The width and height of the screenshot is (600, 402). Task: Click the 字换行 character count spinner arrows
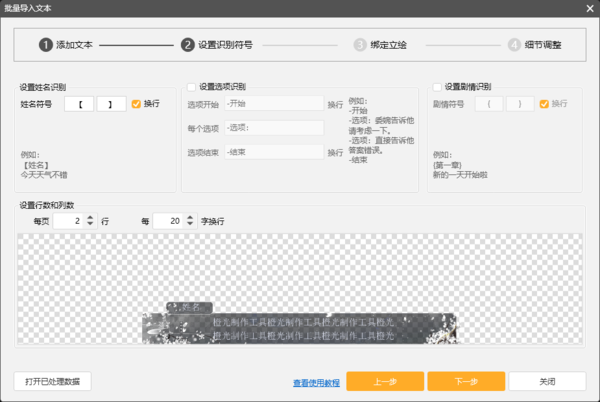(x=191, y=220)
